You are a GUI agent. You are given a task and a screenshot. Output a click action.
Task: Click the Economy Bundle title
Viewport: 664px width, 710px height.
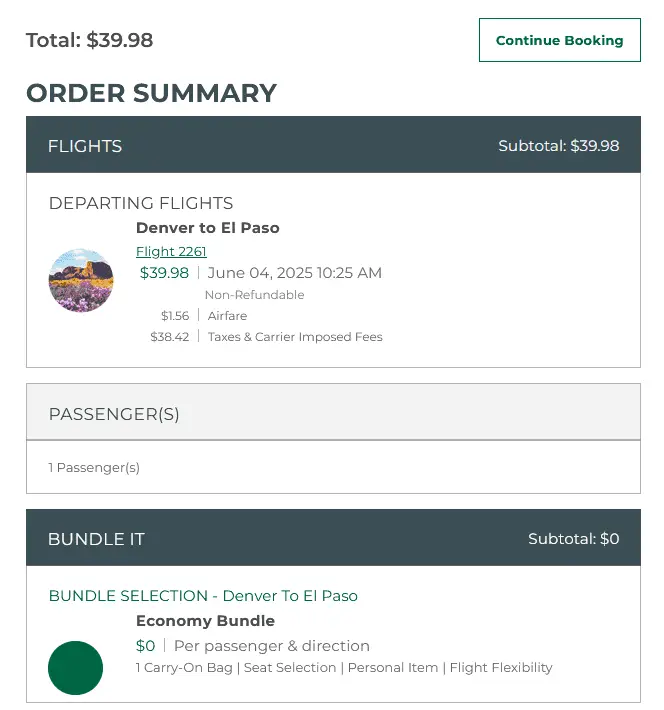tap(205, 621)
